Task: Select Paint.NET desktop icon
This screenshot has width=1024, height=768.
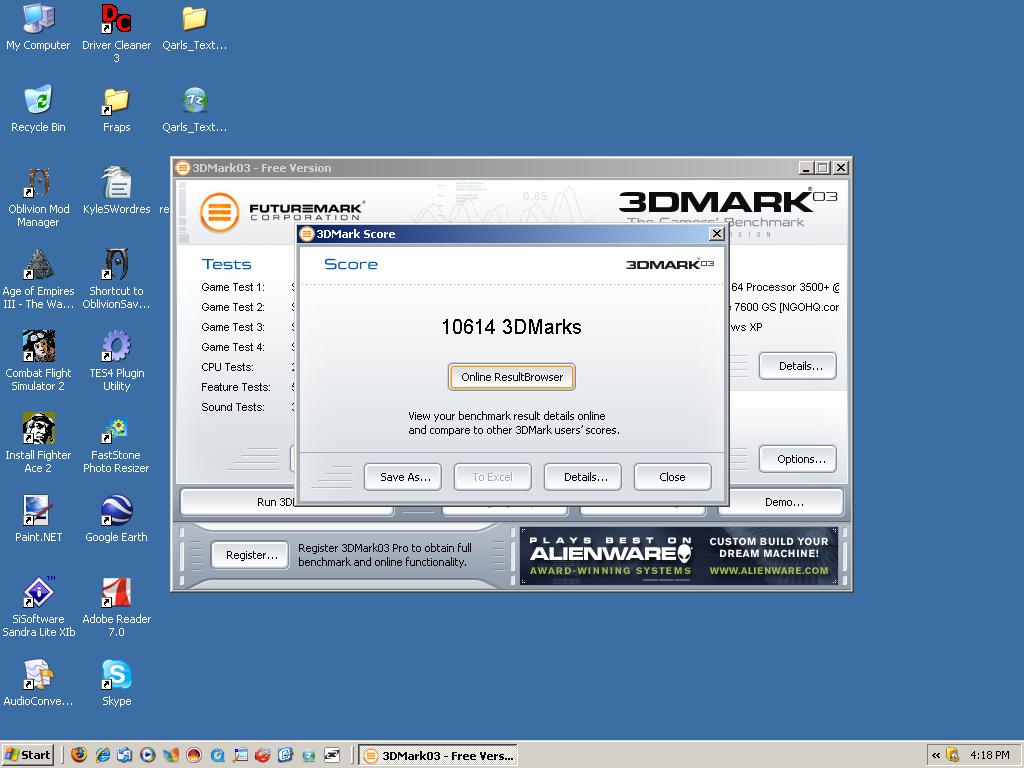Action: pos(38,519)
